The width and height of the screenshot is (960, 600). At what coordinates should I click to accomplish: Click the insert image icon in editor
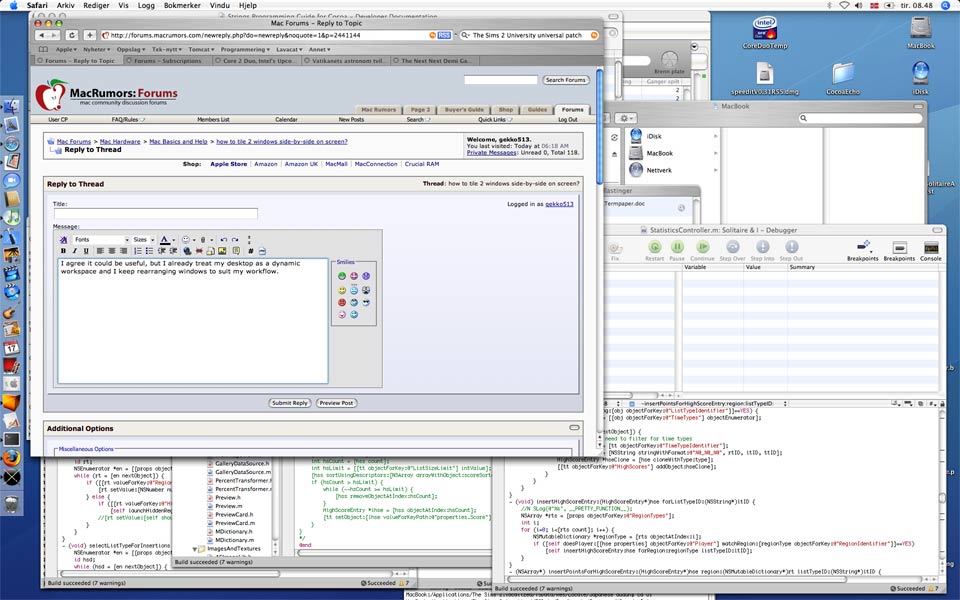[222, 251]
